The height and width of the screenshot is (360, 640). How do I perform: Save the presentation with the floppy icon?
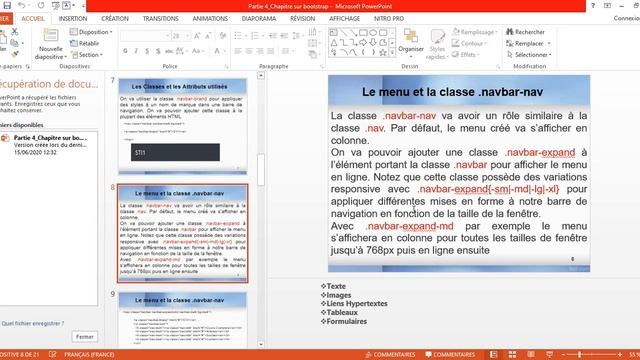(7, 5)
